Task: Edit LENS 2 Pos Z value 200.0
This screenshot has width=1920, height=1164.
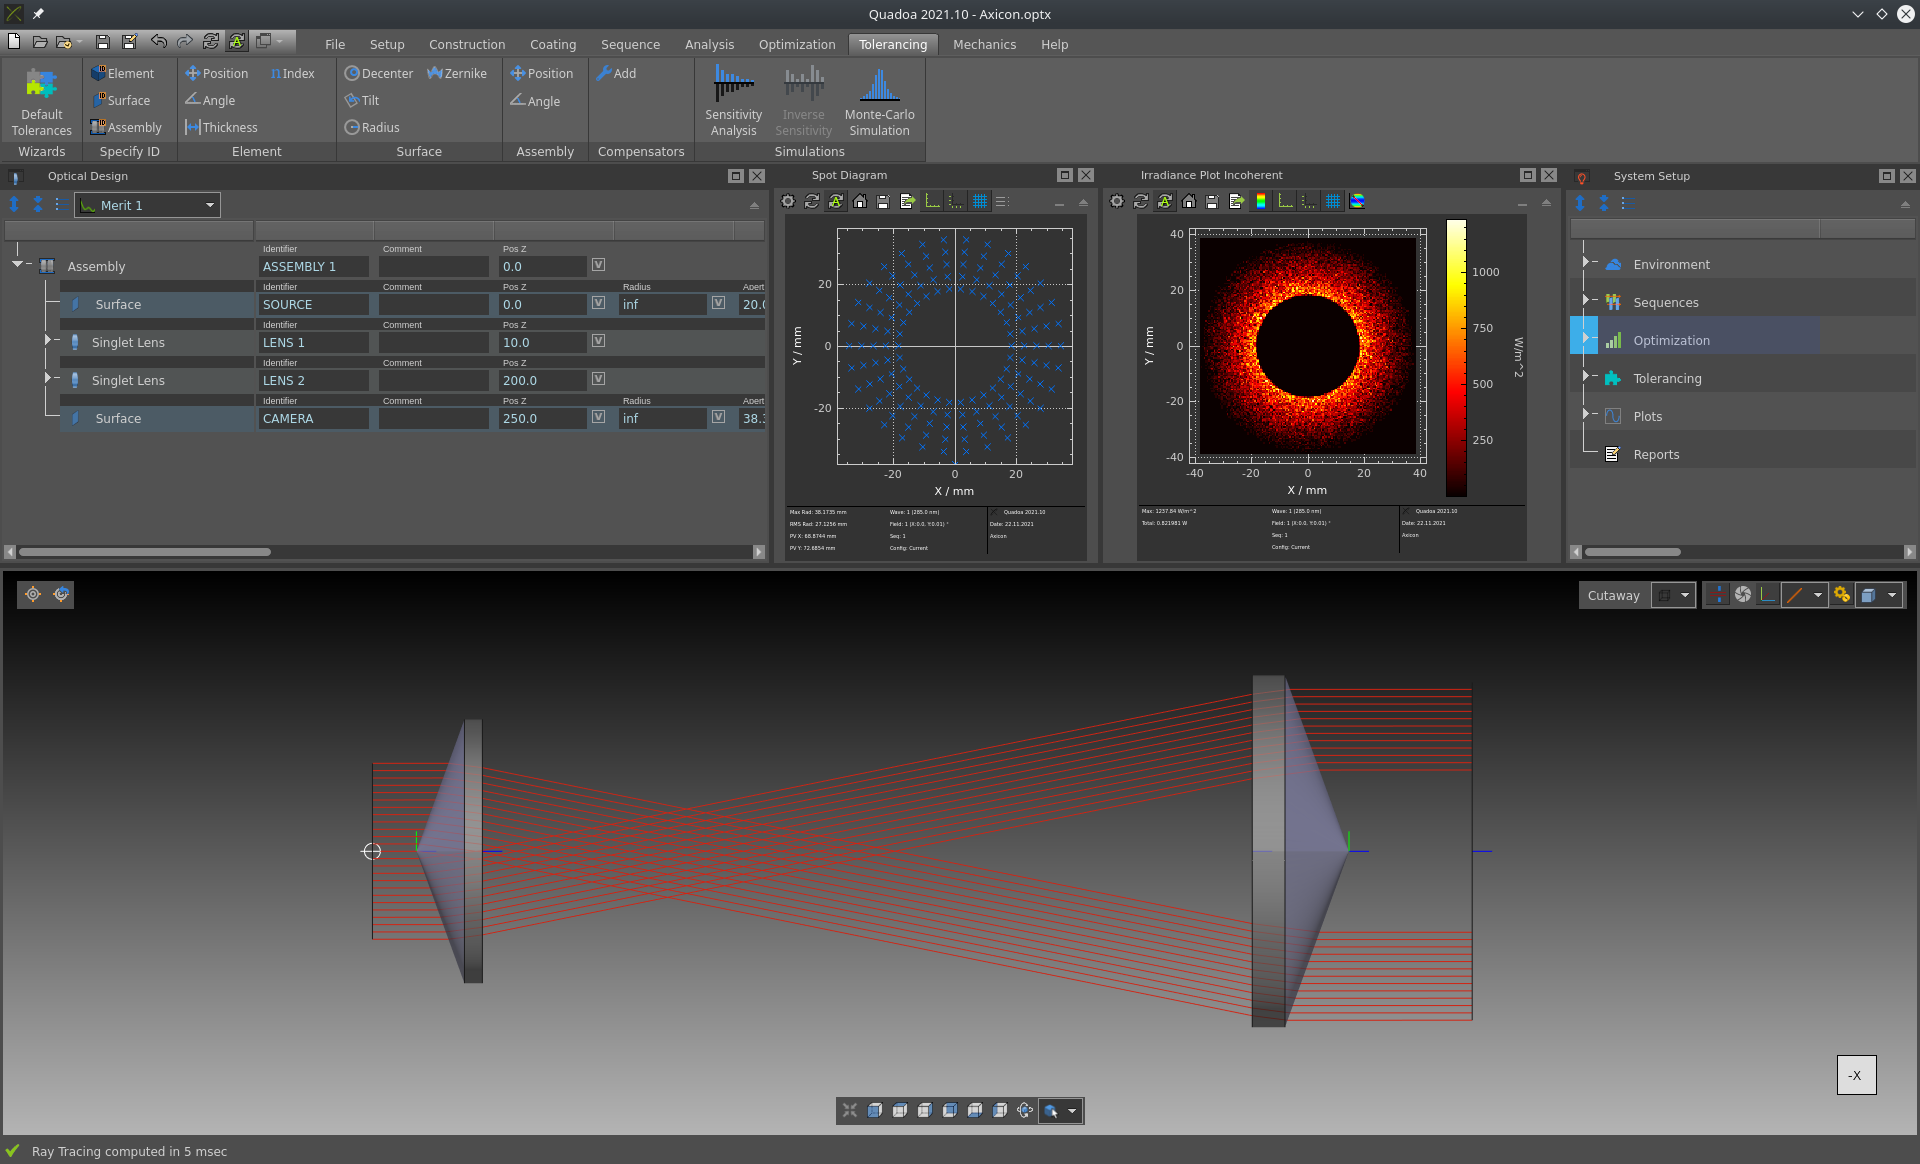Action: (x=543, y=381)
